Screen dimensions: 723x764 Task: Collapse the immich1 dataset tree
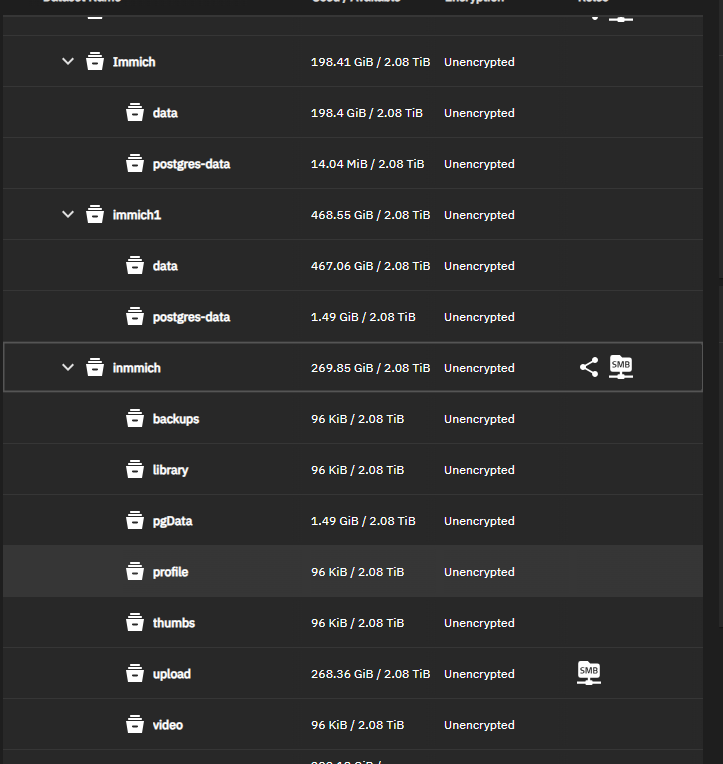[x=68, y=215]
